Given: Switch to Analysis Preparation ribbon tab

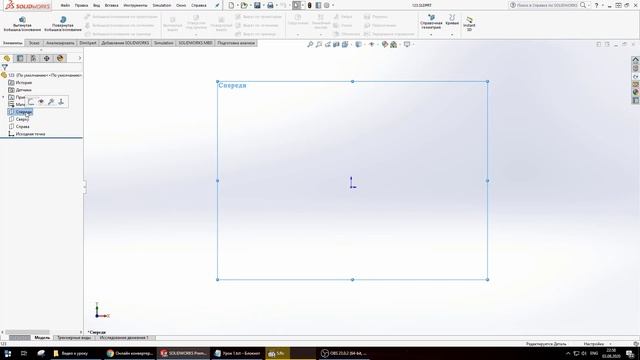Looking at the screenshot, I should point(236,43).
